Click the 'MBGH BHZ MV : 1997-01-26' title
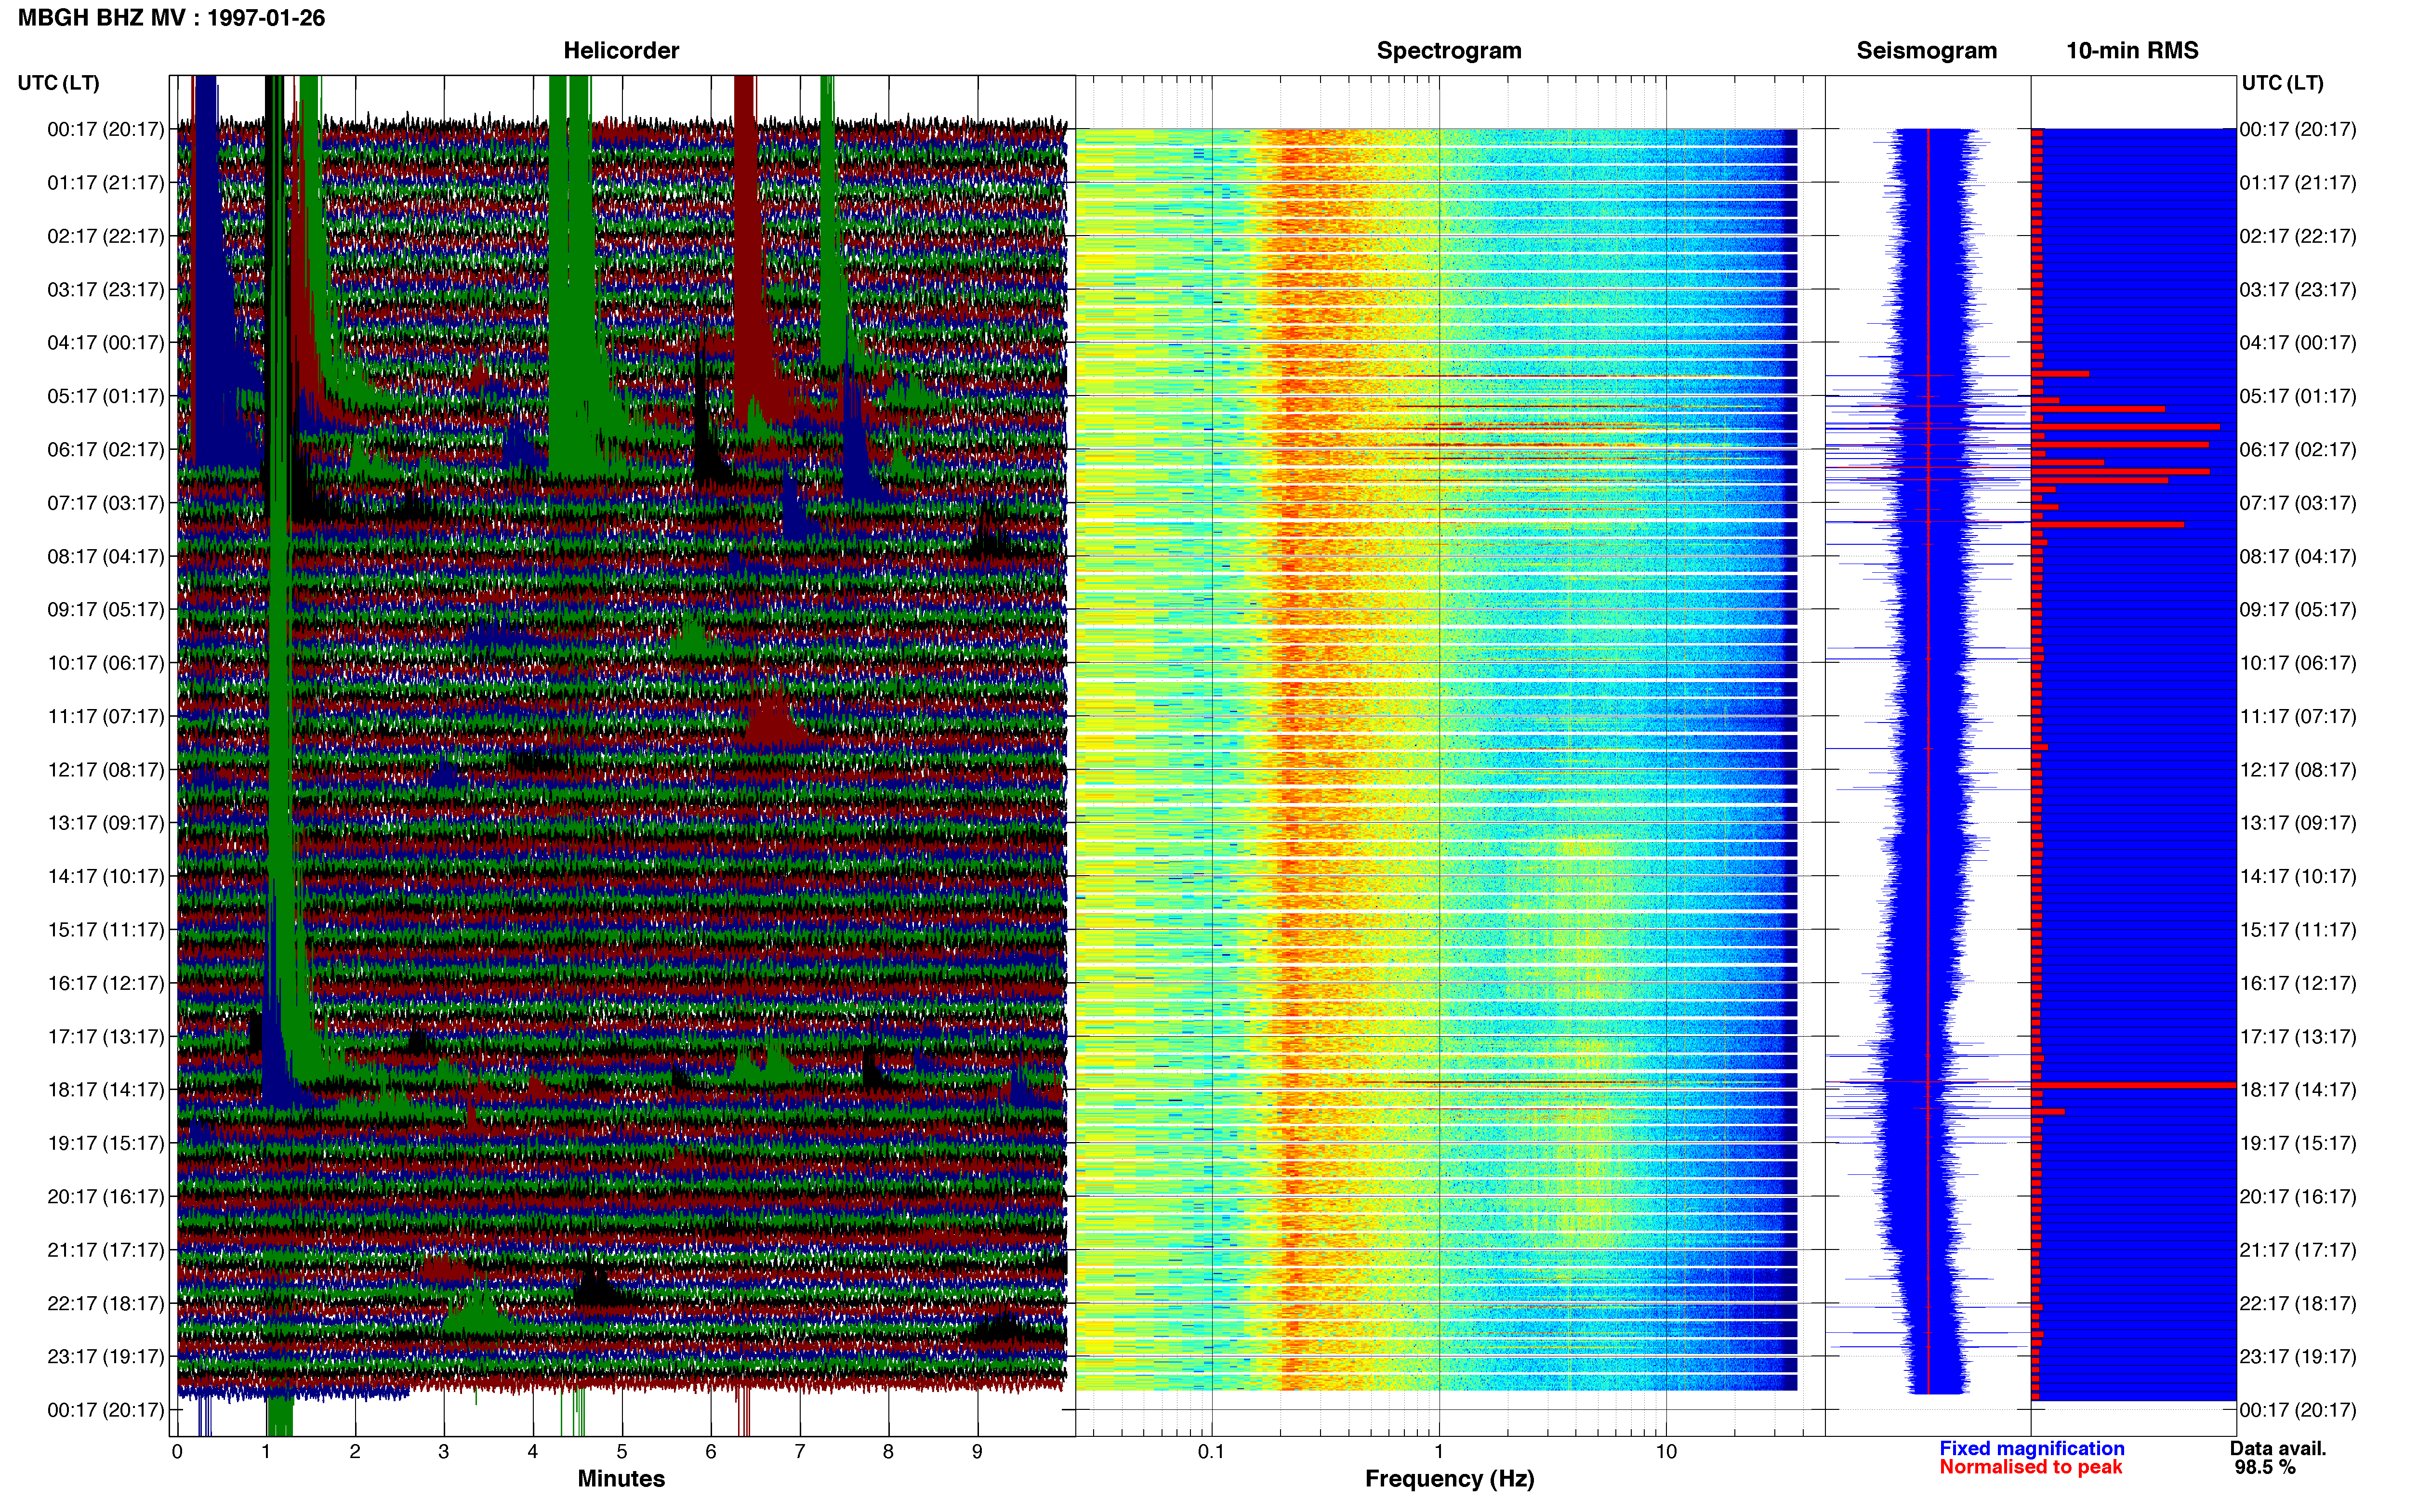This screenshot has width=2418, height=1512. [x=171, y=18]
